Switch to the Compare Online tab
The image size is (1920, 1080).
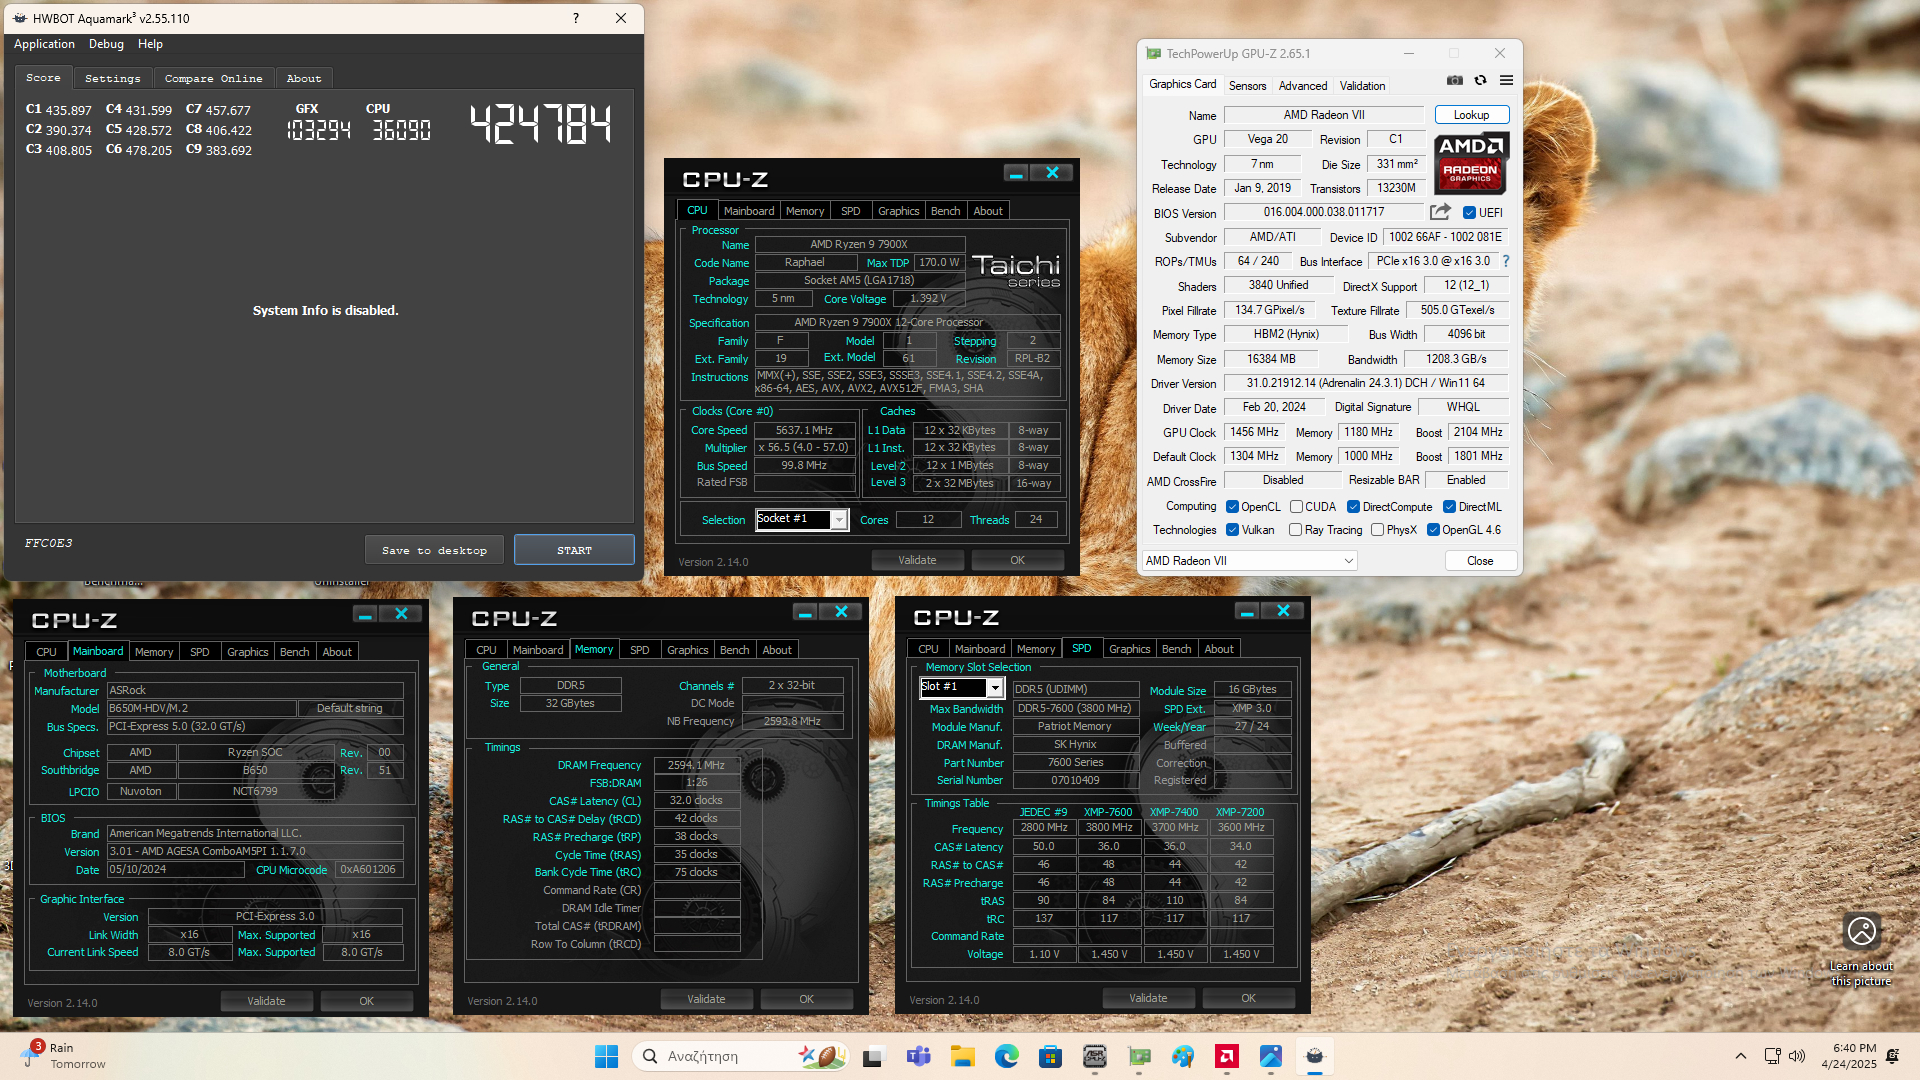pos(213,78)
